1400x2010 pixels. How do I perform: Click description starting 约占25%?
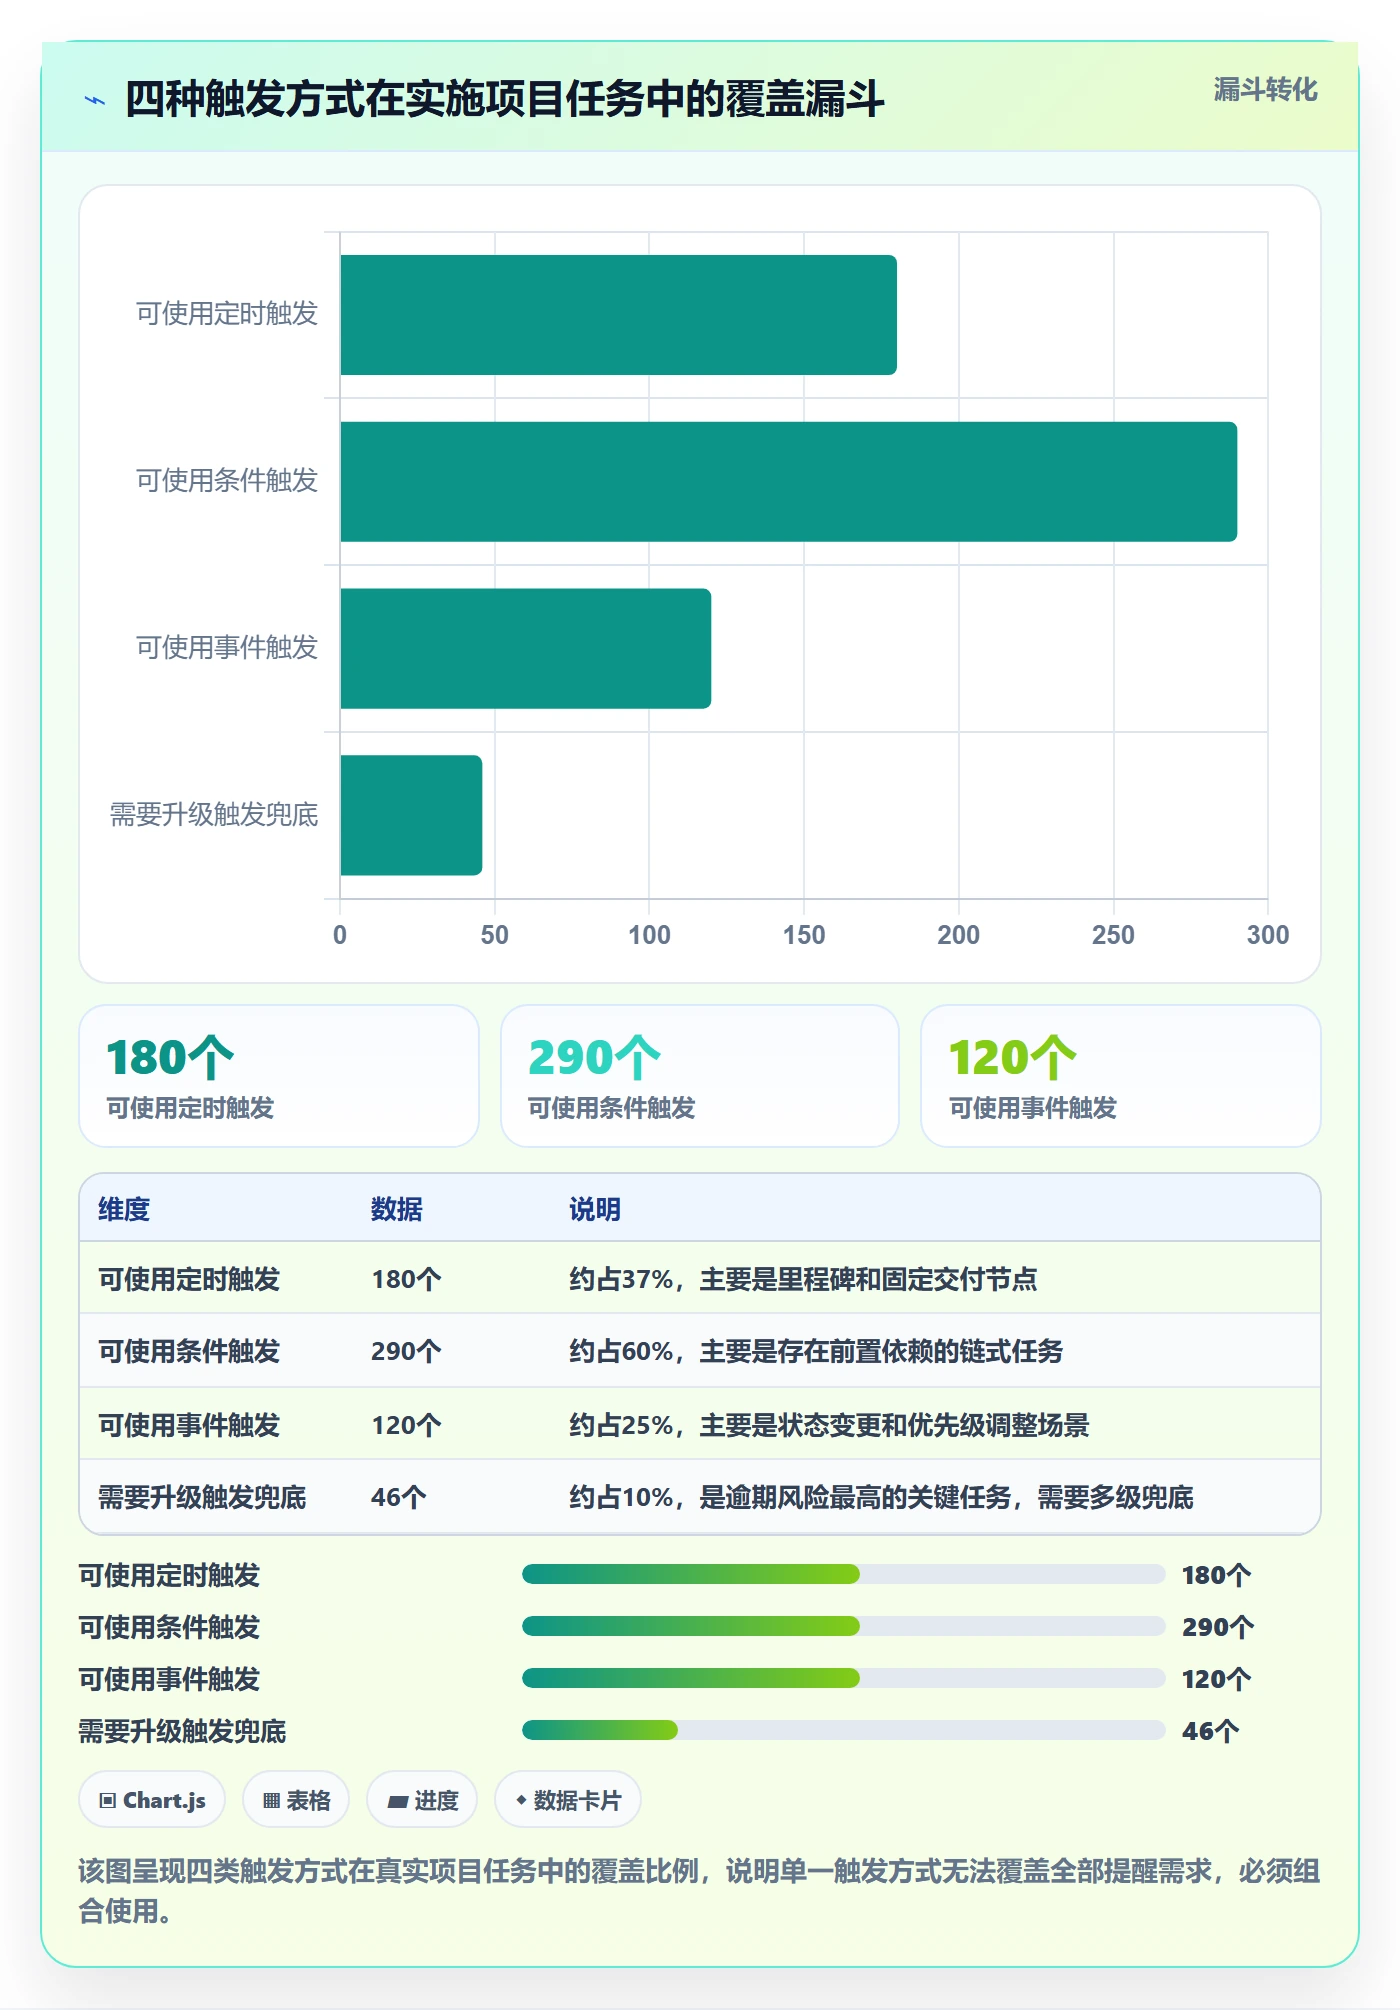829,1425
